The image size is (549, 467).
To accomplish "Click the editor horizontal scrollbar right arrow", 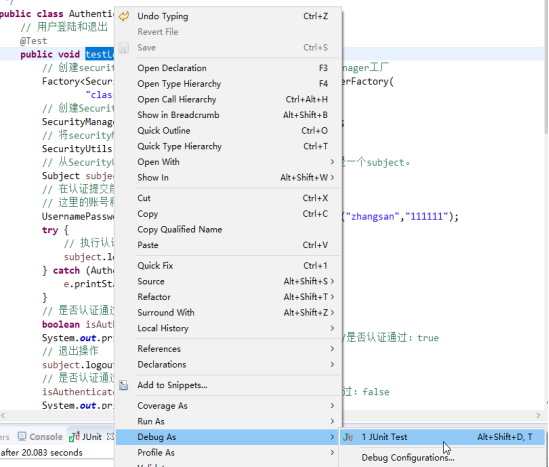I will pos(538,416).
